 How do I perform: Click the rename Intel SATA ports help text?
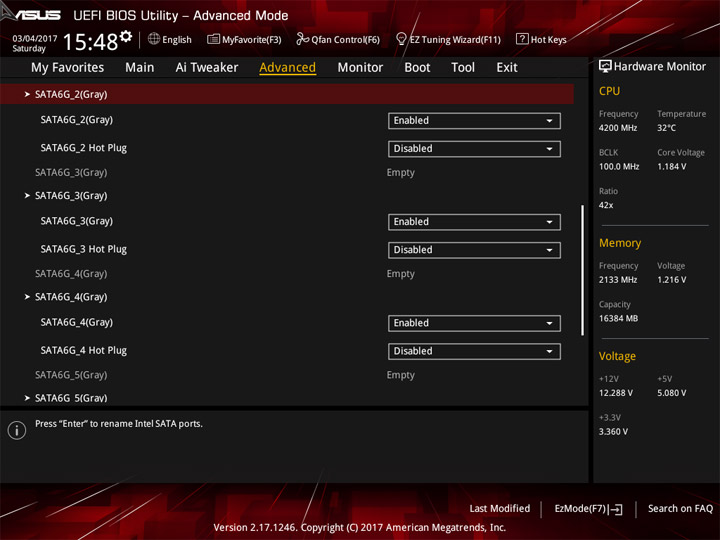tap(118, 424)
